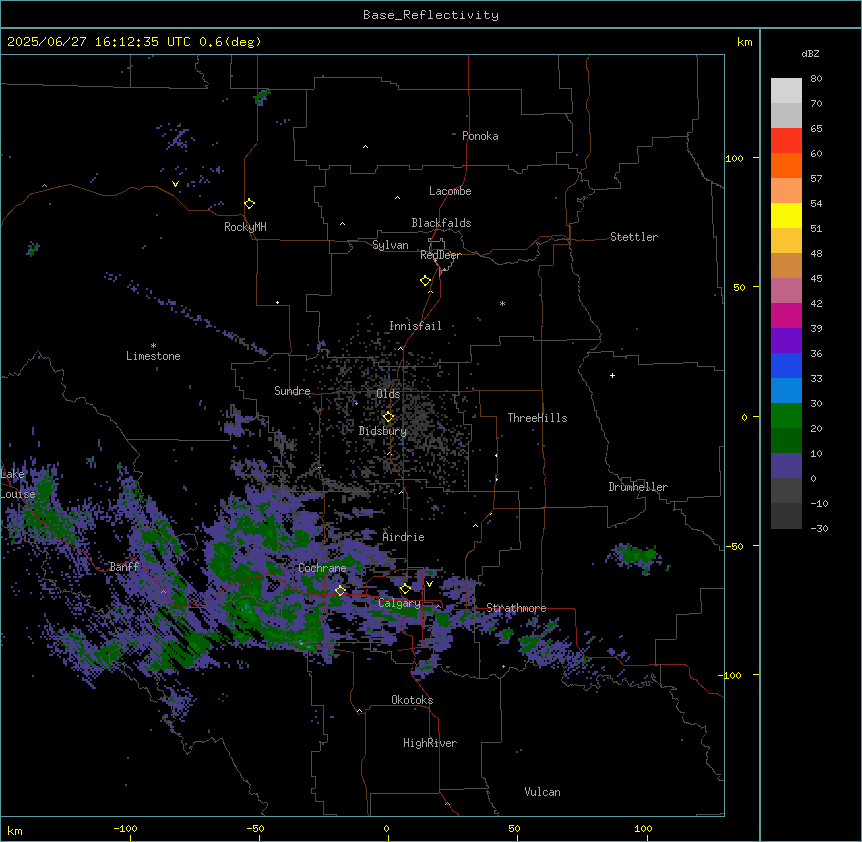Click the yellow marker below Cochrane
The image size is (862, 842).
[340, 590]
